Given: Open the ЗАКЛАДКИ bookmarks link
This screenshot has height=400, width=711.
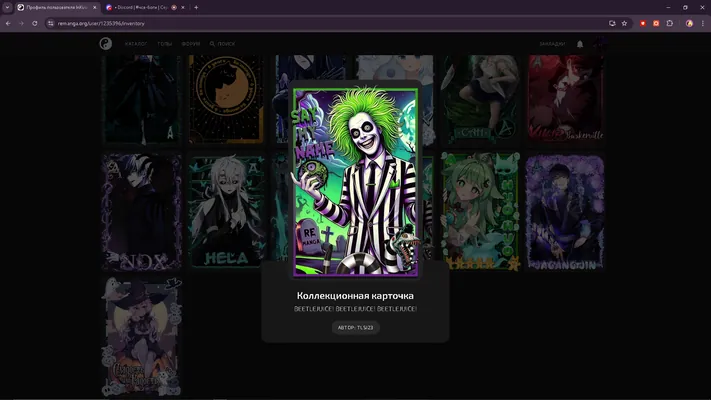Looking at the screenshot, I should coord(552,44).
